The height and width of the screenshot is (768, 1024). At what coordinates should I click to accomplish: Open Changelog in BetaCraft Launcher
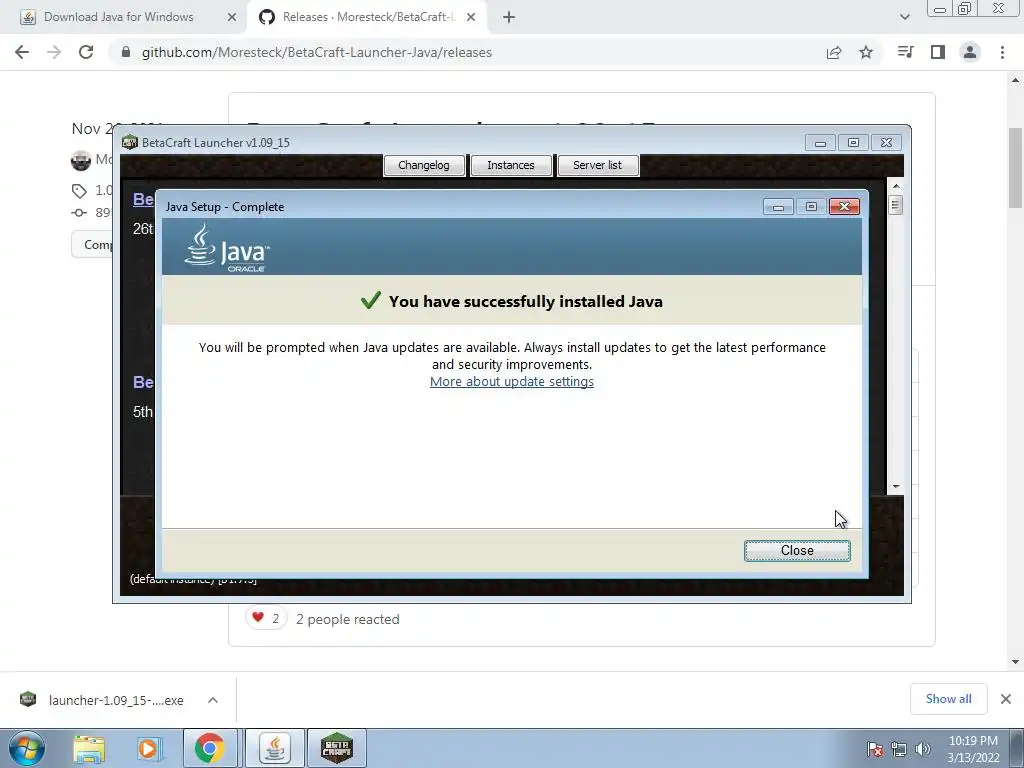point(424,165)
